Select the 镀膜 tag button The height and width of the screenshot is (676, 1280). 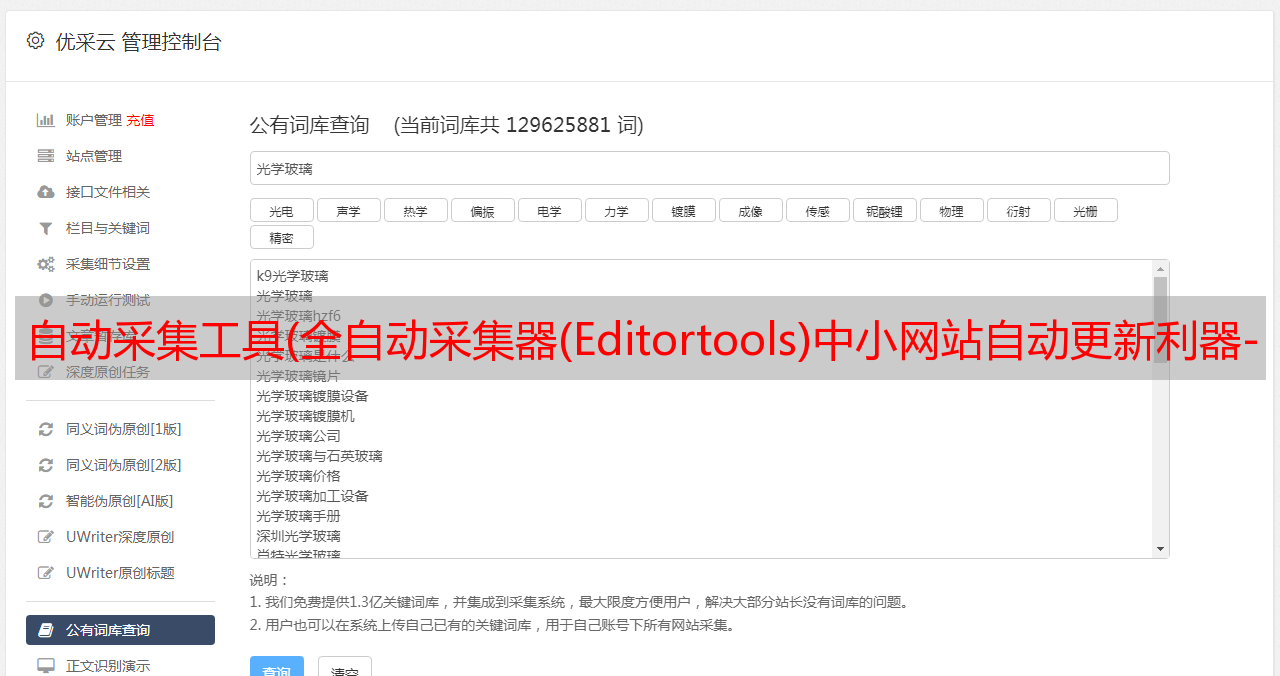tap(684, 210)
